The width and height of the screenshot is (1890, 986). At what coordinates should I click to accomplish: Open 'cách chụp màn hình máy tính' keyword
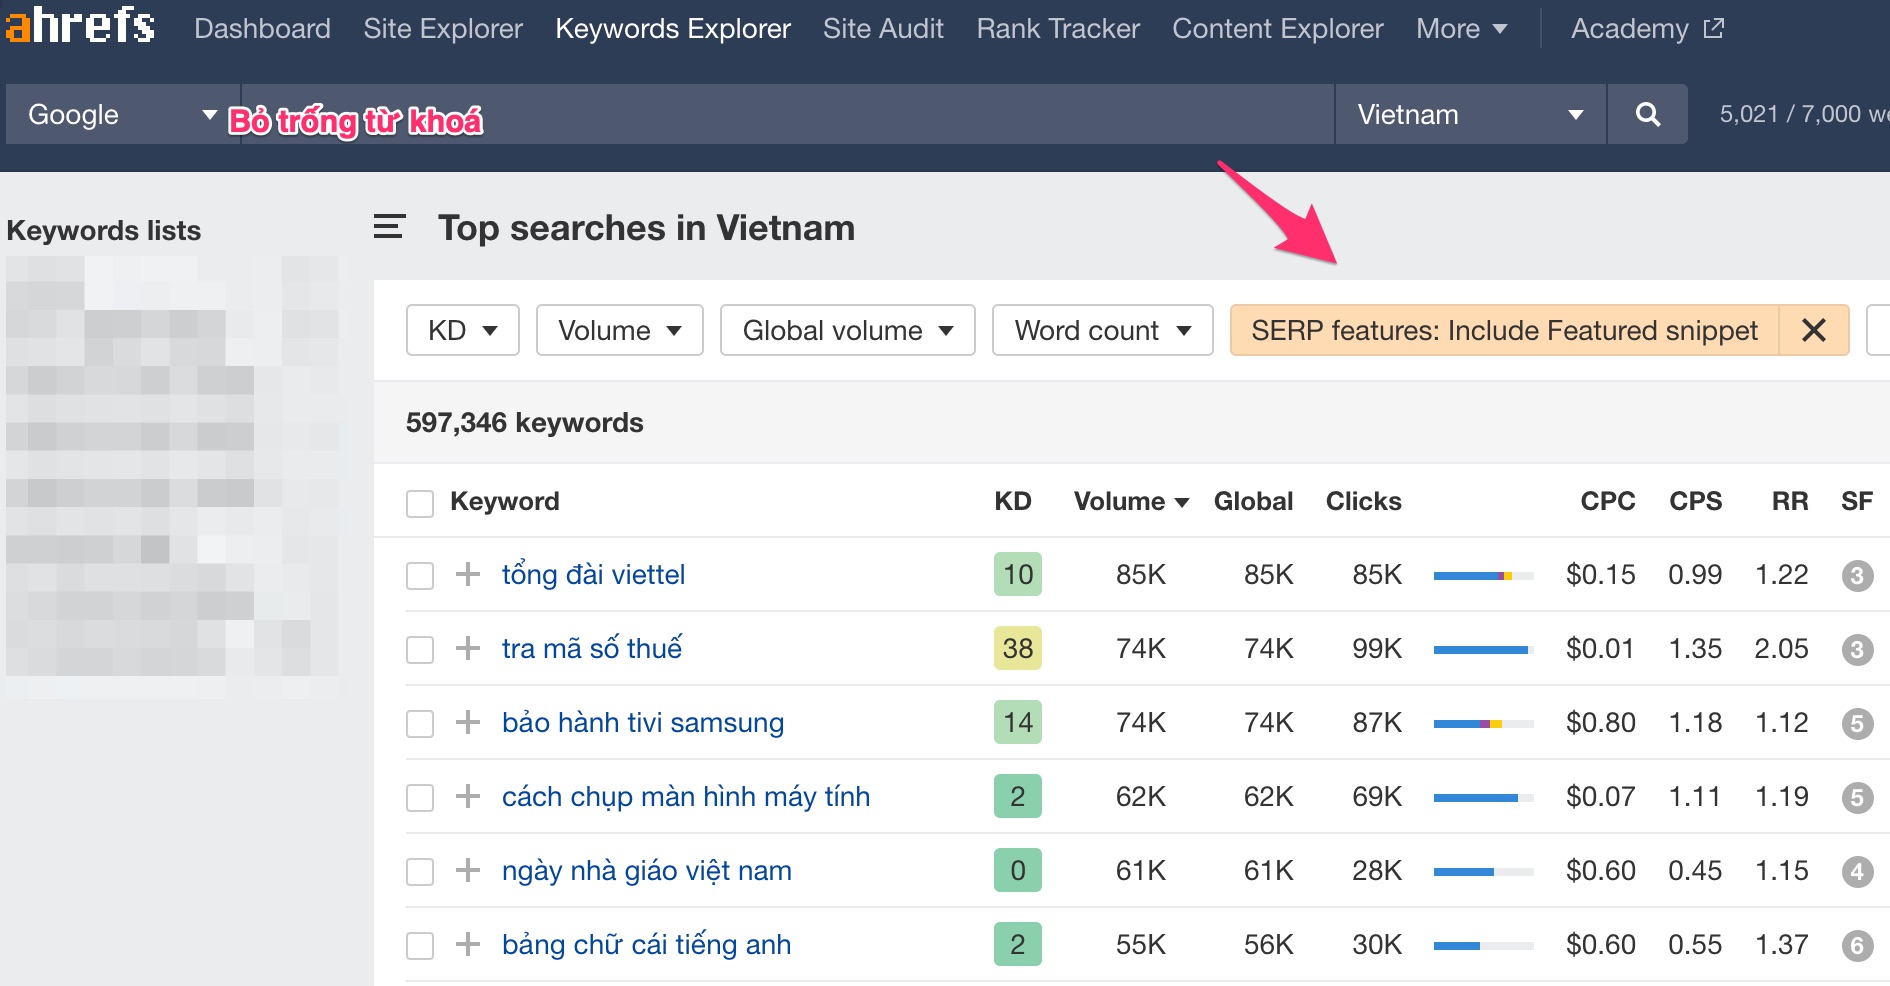[686, 796]
